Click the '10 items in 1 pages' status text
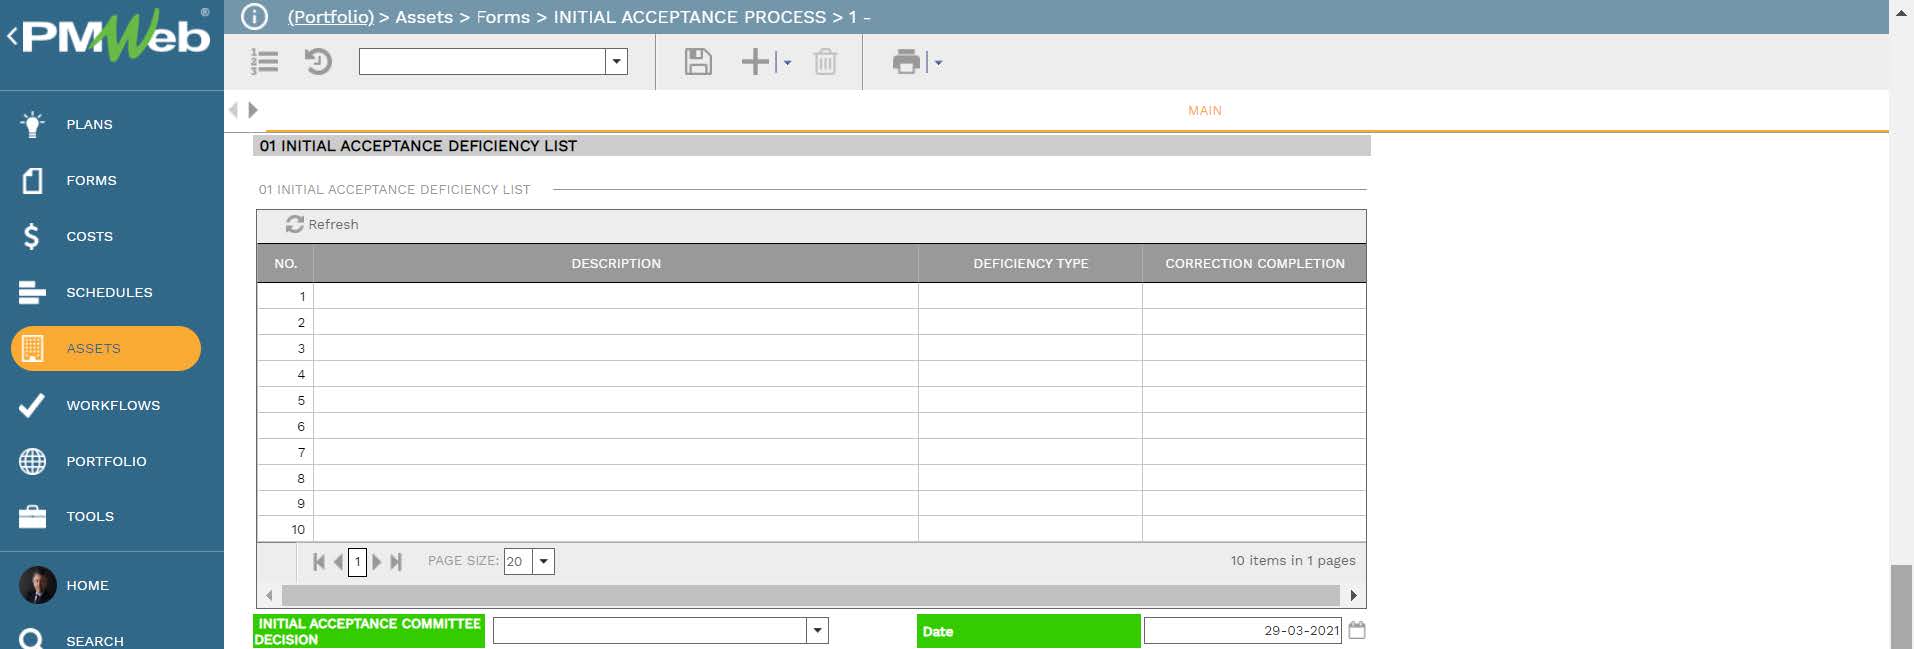1914x649 pixels. click(x=1293, y=560)
